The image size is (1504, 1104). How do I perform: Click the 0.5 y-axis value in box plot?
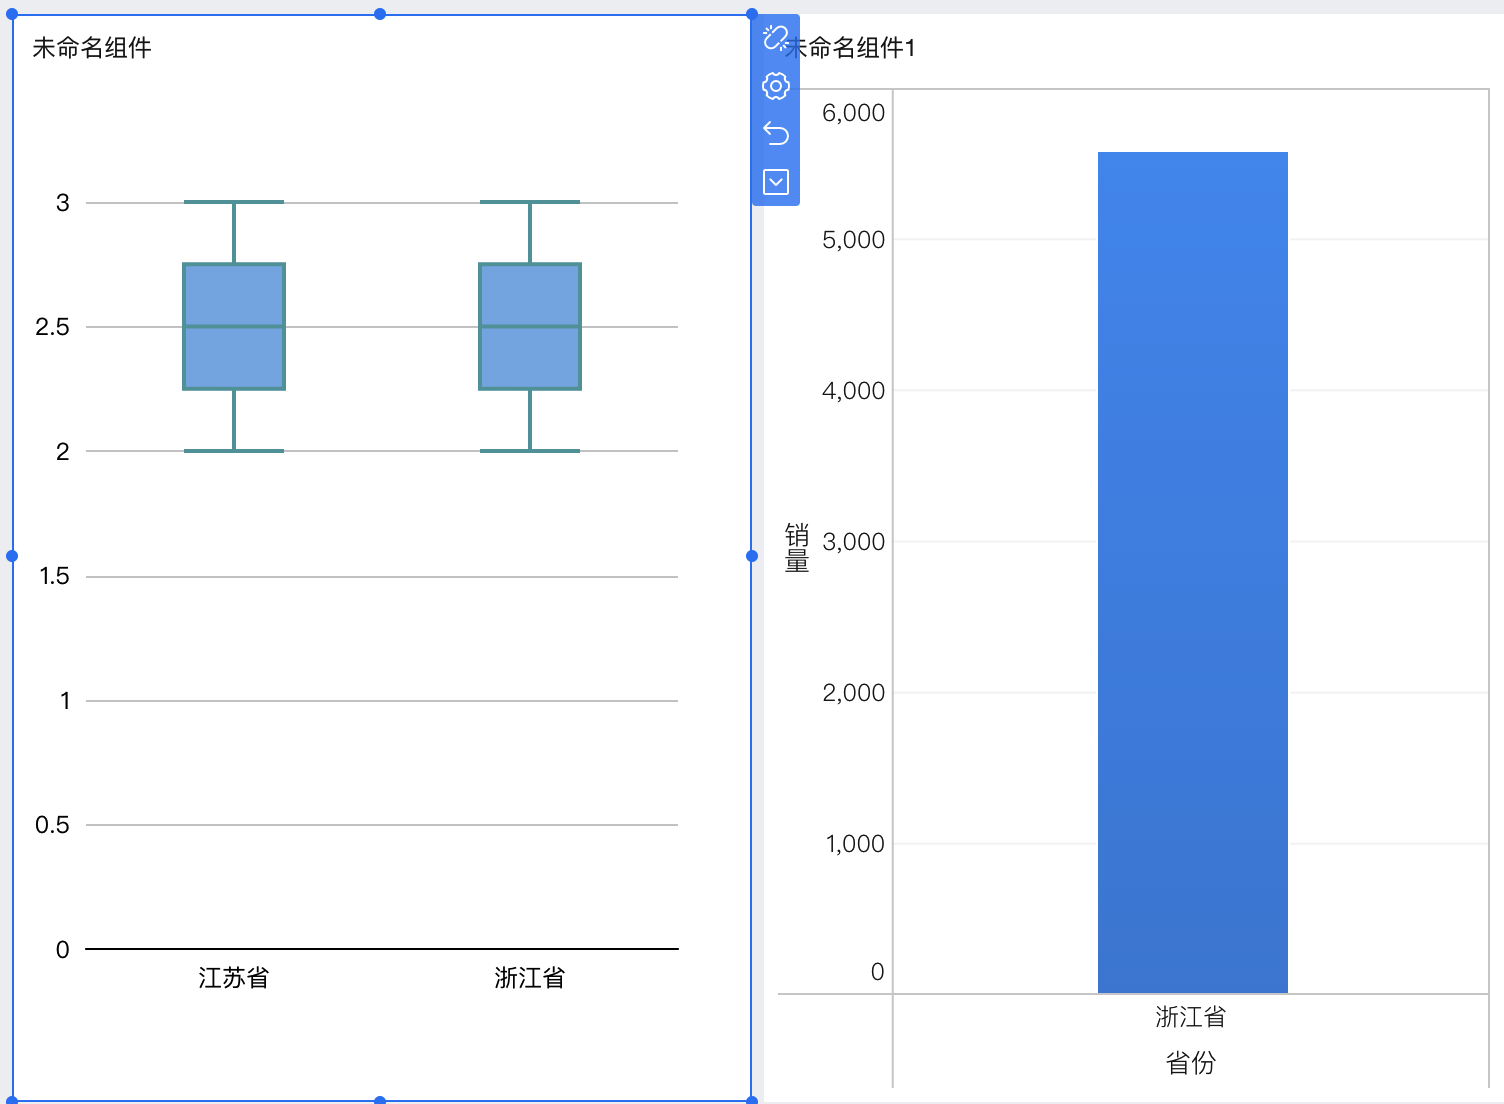pyautogui.click(x=52, y=825)
